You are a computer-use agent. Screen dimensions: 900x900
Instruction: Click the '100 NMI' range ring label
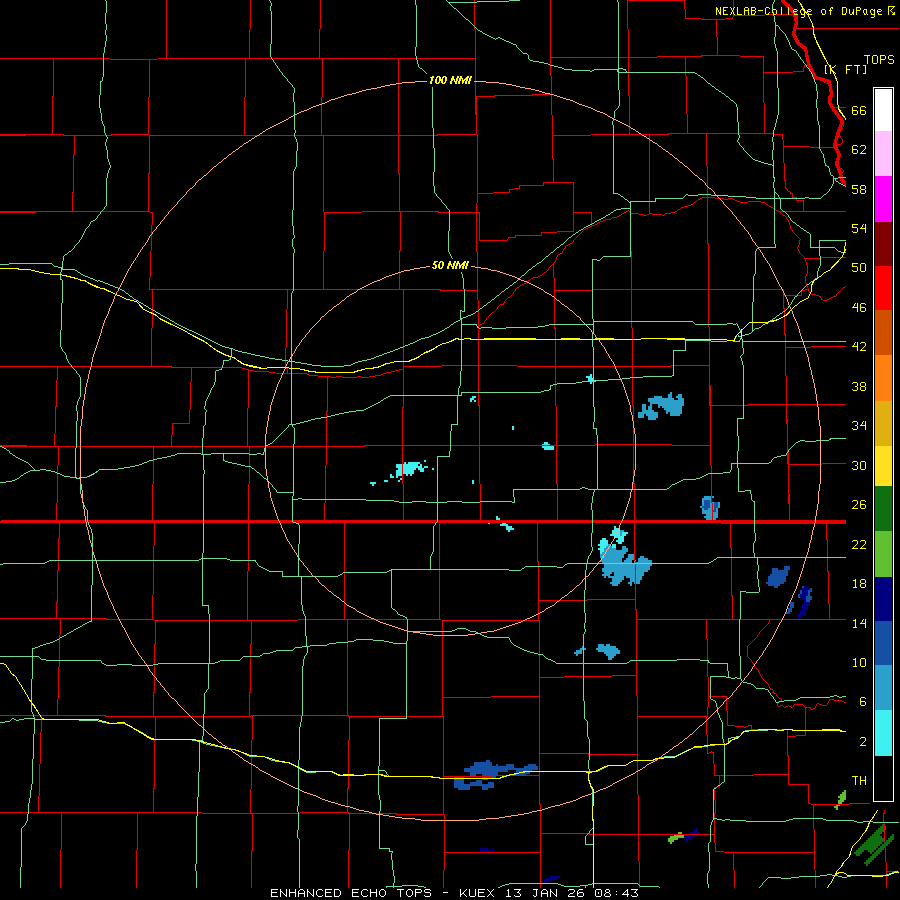pyautogui.click(x=450, y=80)
